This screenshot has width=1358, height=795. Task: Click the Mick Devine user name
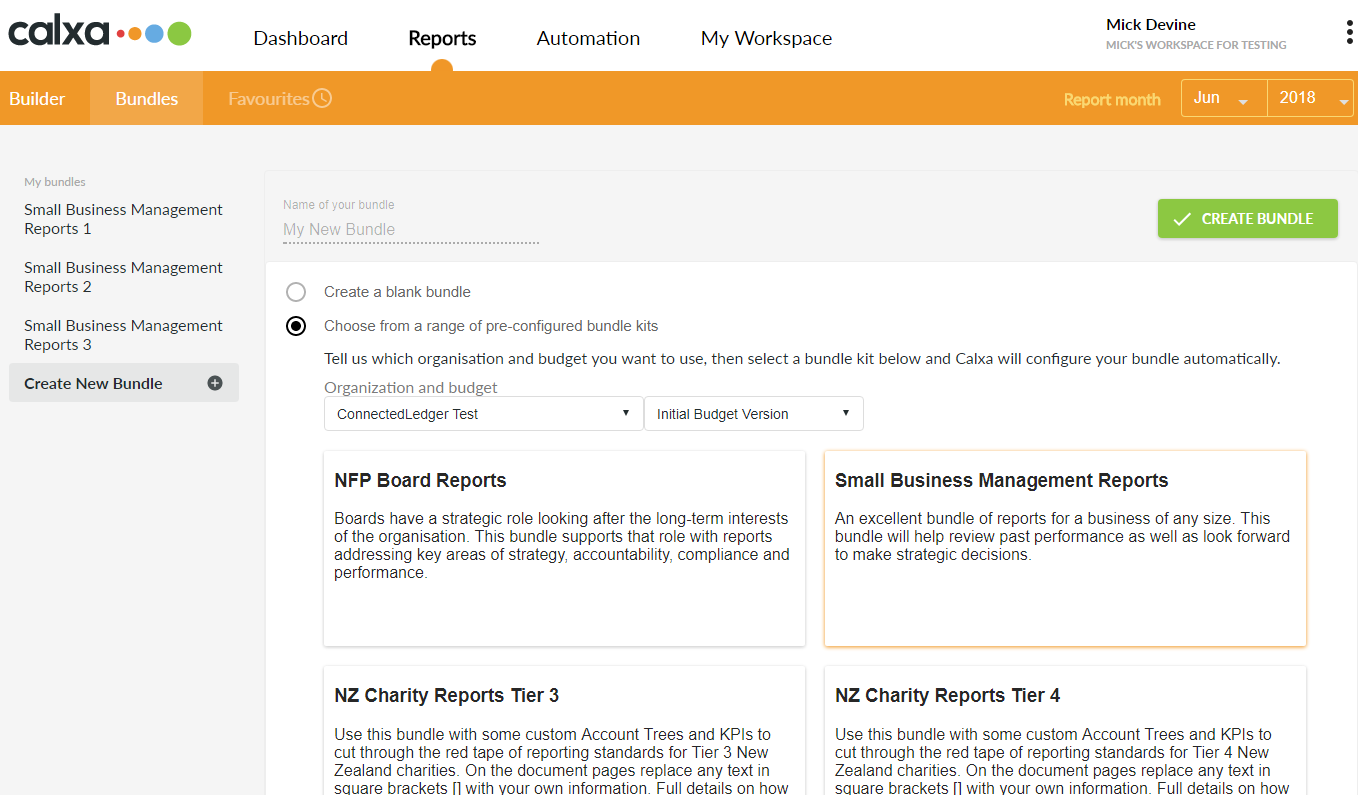tap(1151, 24)
